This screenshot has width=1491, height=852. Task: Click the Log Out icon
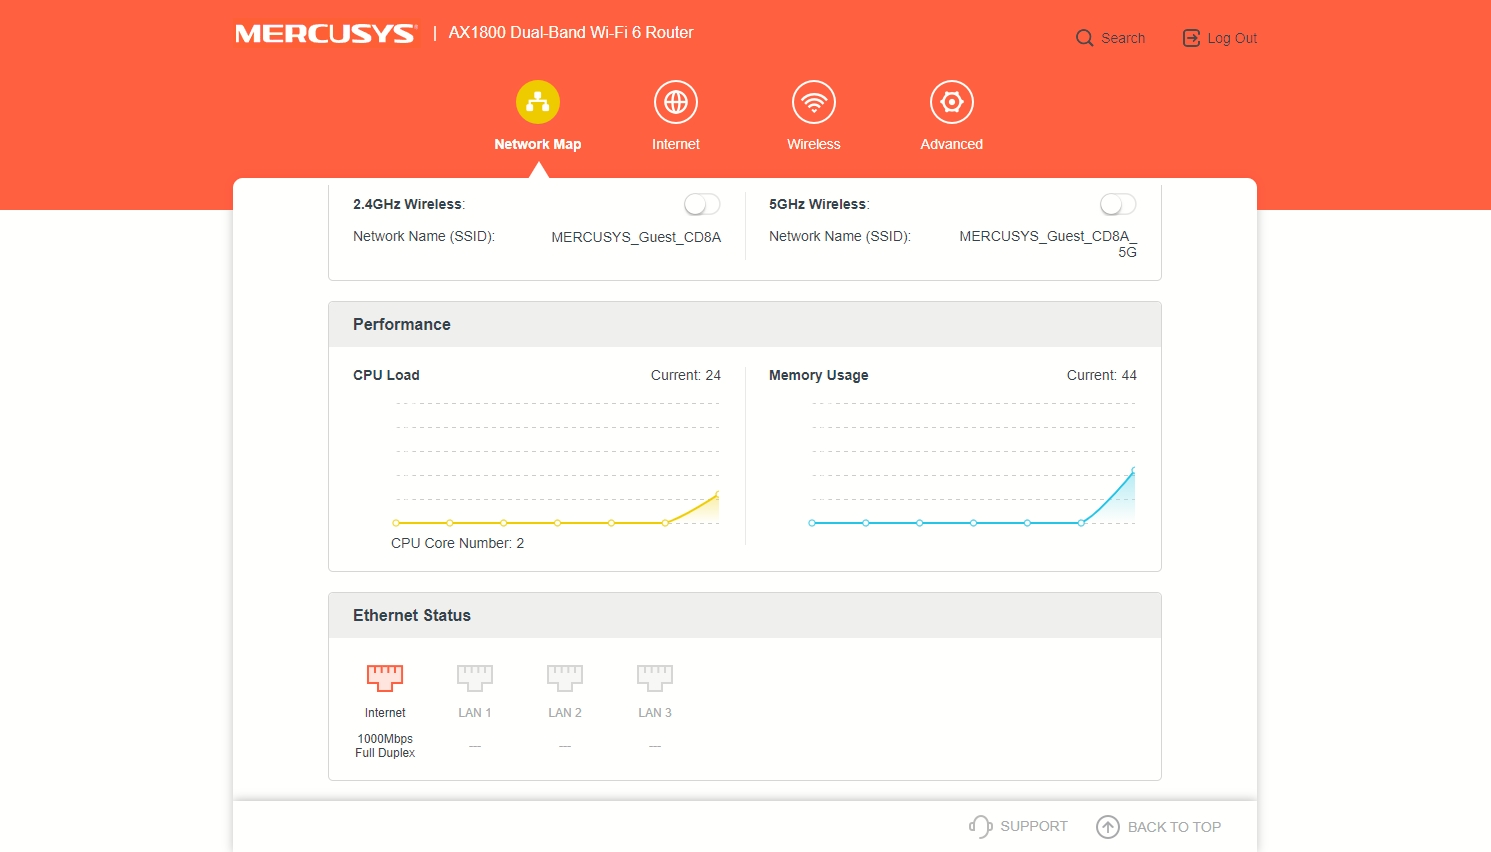[1191, 38]
